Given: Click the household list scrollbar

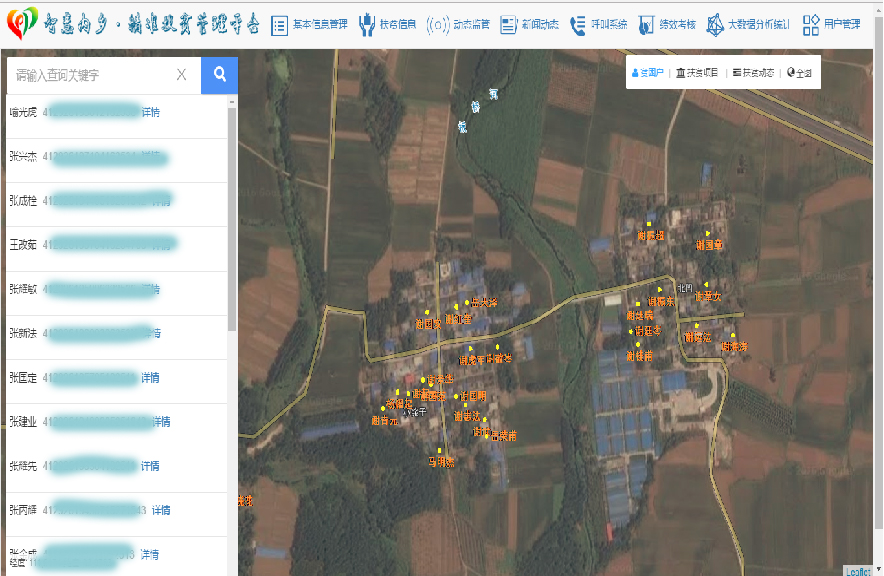Looking at the screenshot, I should [x=232, y=220].
